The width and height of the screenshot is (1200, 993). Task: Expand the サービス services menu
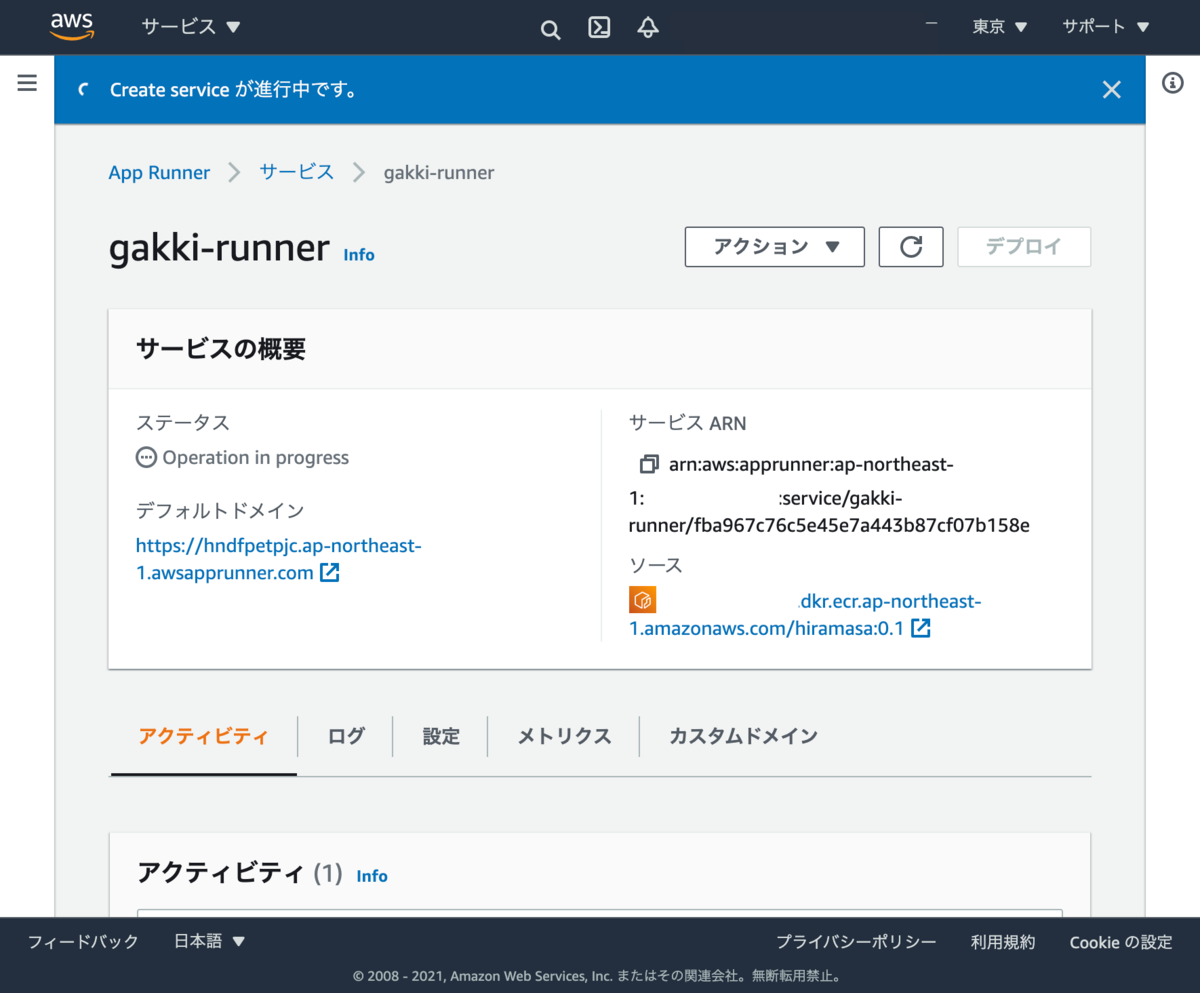point(191,27)
